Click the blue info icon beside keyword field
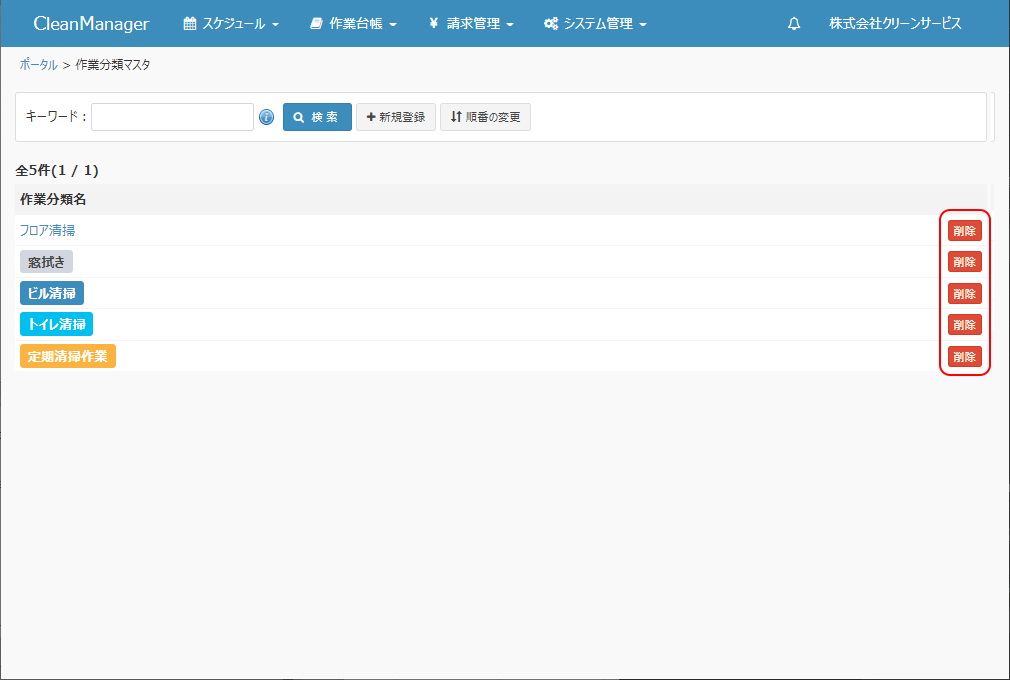Screen dimensions: 1010x680 pos(266,117)
